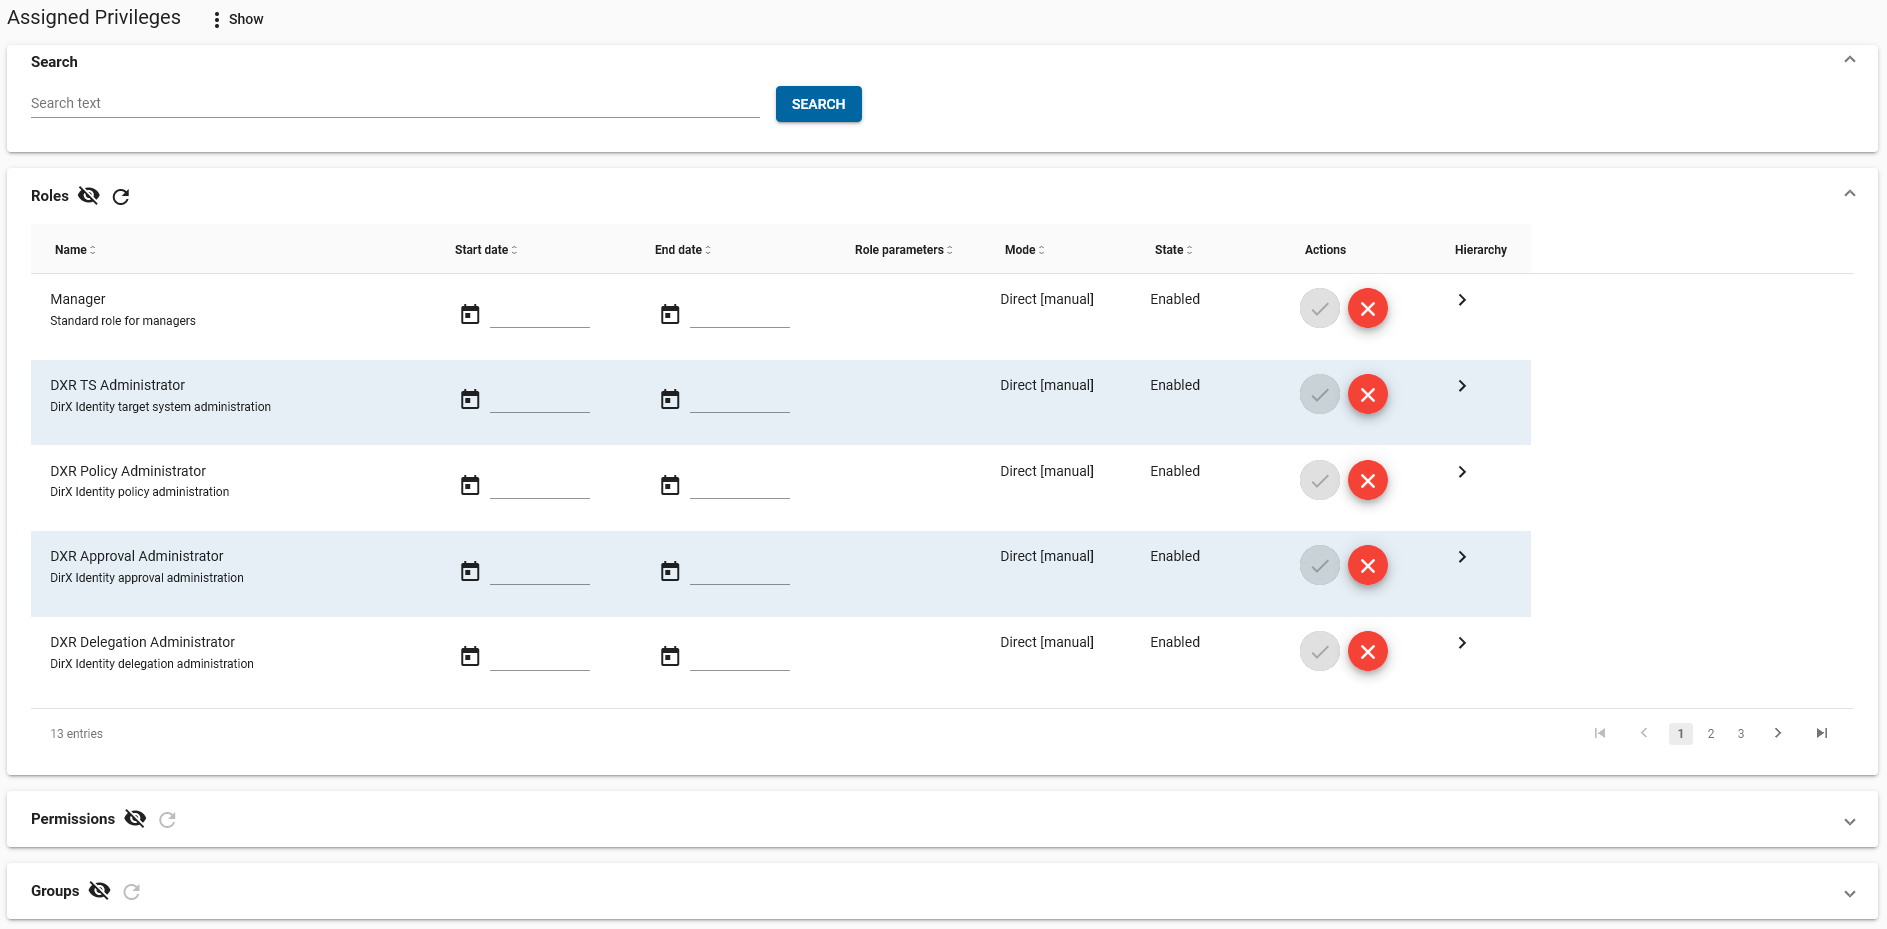Click the checkmark approve button for DXR Approval Administrator
This screenshot has width=1887, height=929.
coord(1319,566)
